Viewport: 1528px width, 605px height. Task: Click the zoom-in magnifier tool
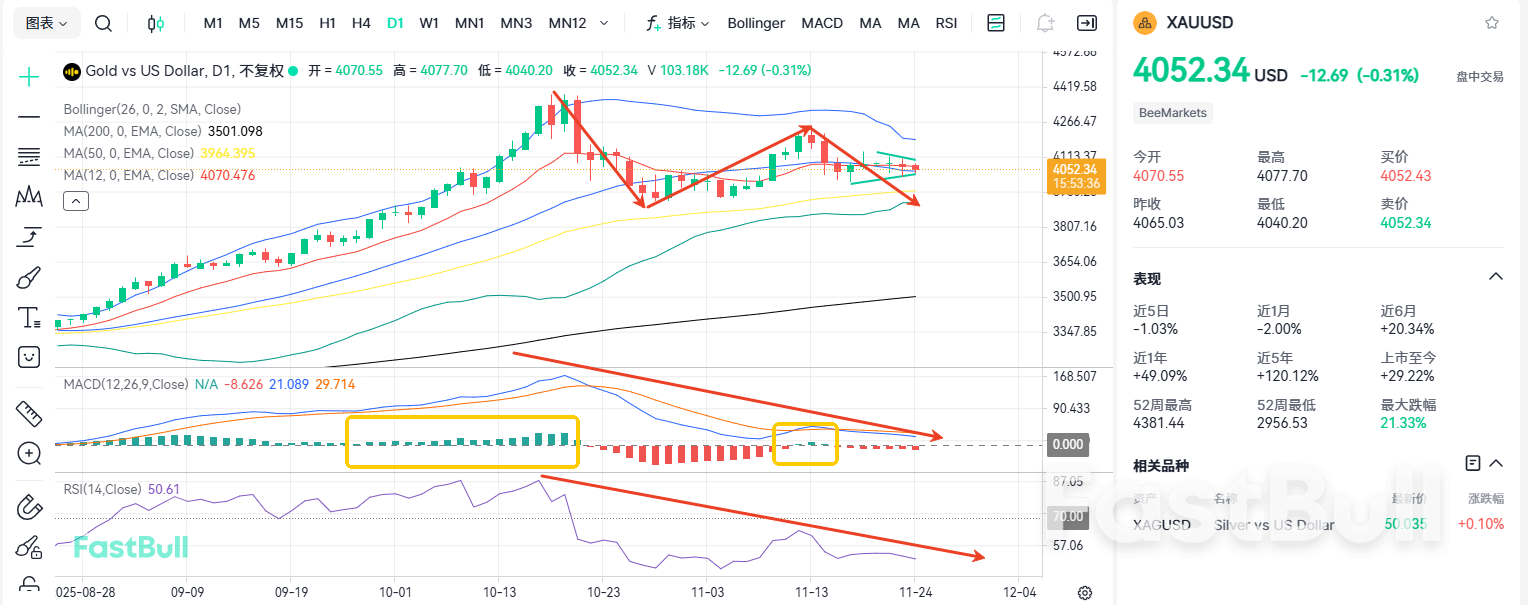tap(29, 454)
